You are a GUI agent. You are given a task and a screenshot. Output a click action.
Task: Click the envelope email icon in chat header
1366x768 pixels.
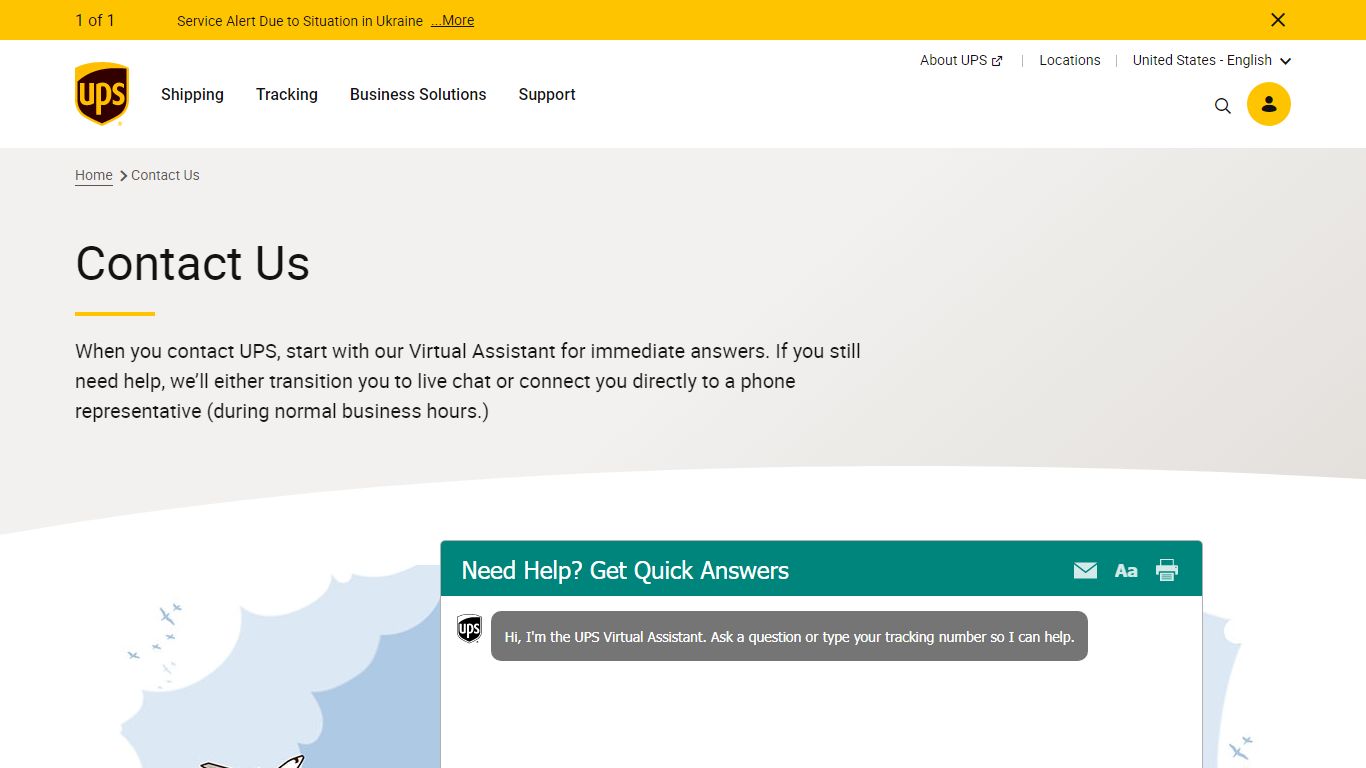1085,570
